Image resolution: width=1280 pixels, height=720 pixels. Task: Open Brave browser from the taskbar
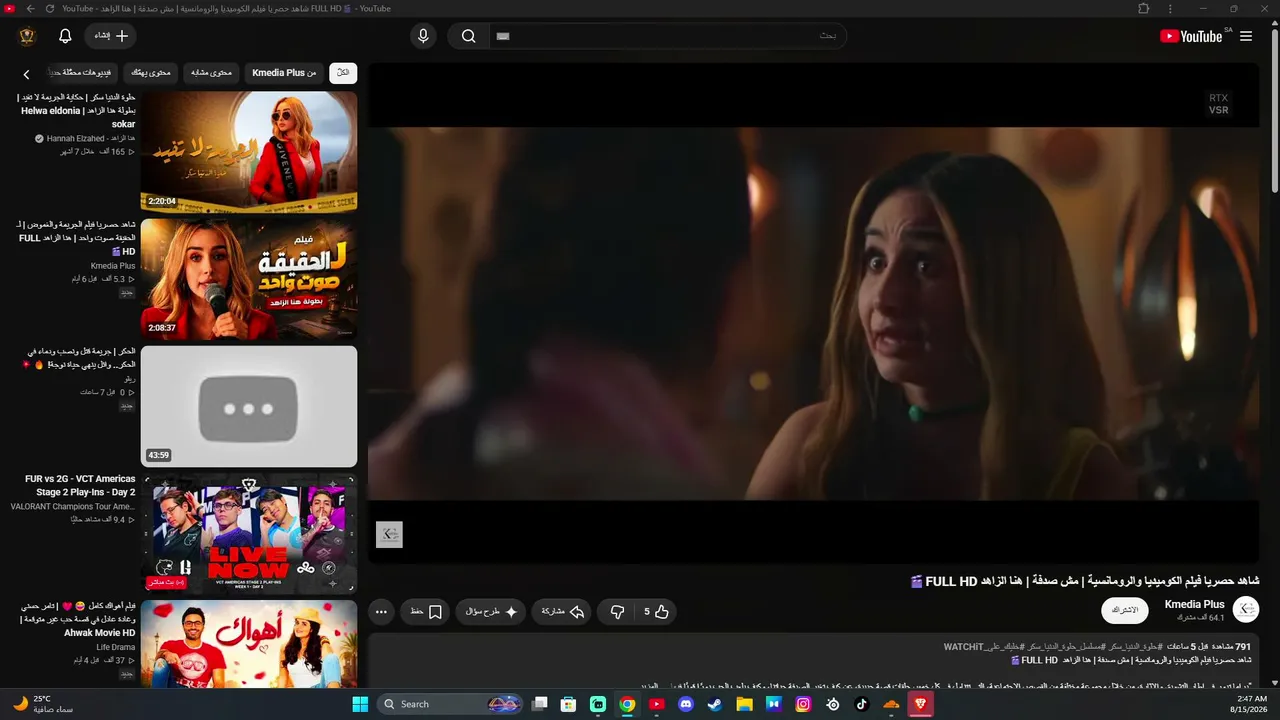921,704
